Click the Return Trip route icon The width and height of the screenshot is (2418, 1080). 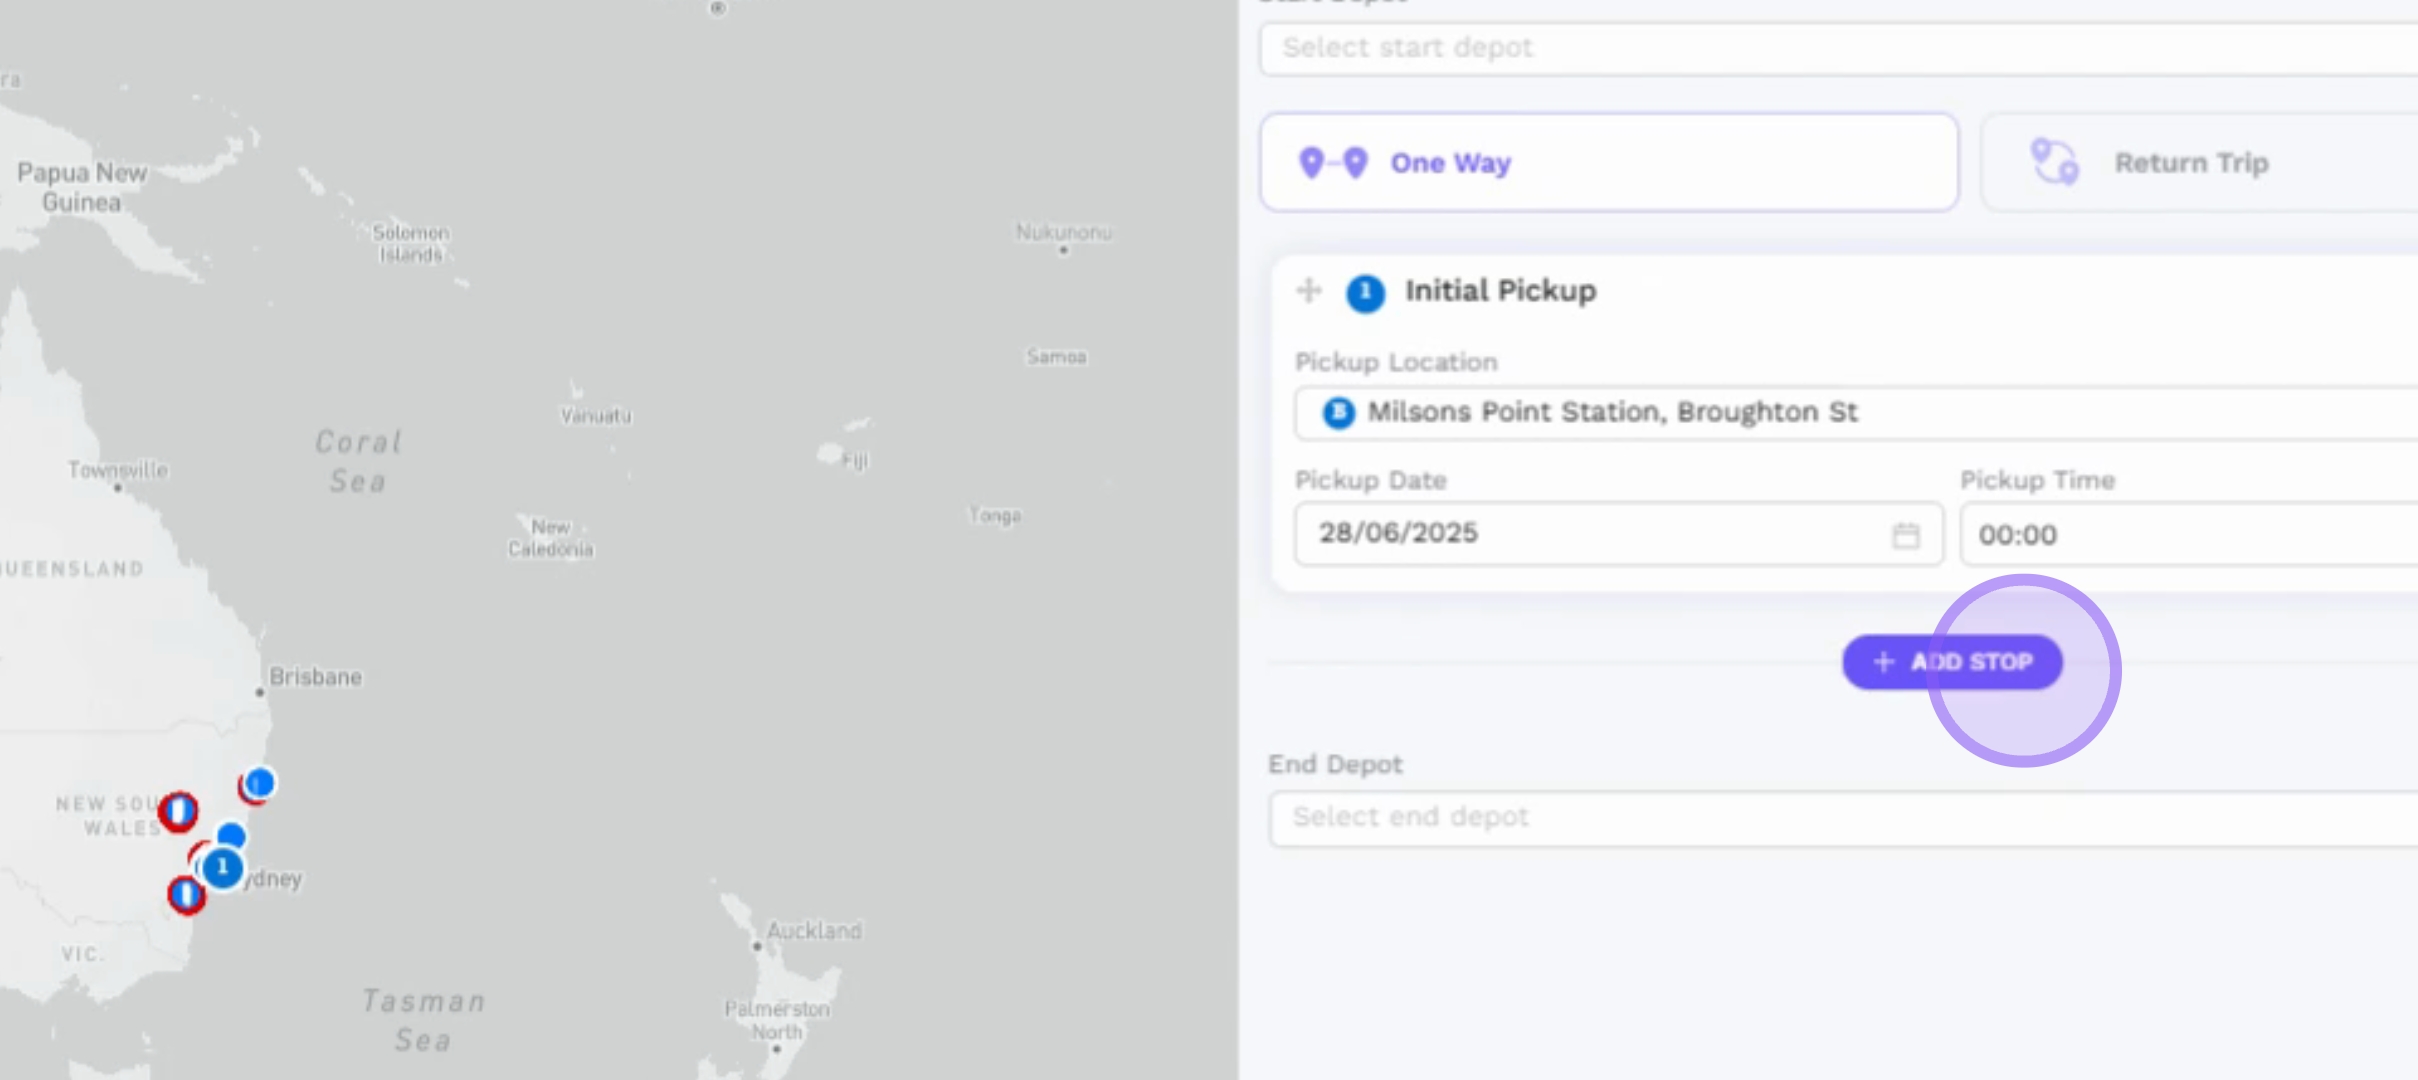tap(2054, 162)
